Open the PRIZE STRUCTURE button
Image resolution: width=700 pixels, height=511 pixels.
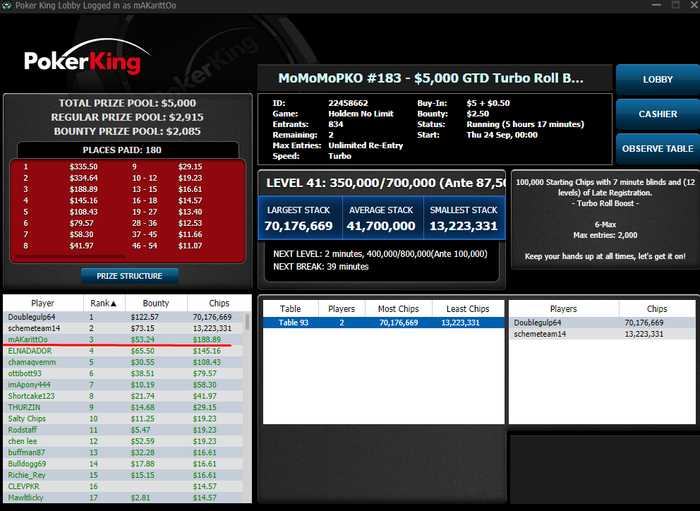pos(129,276)
